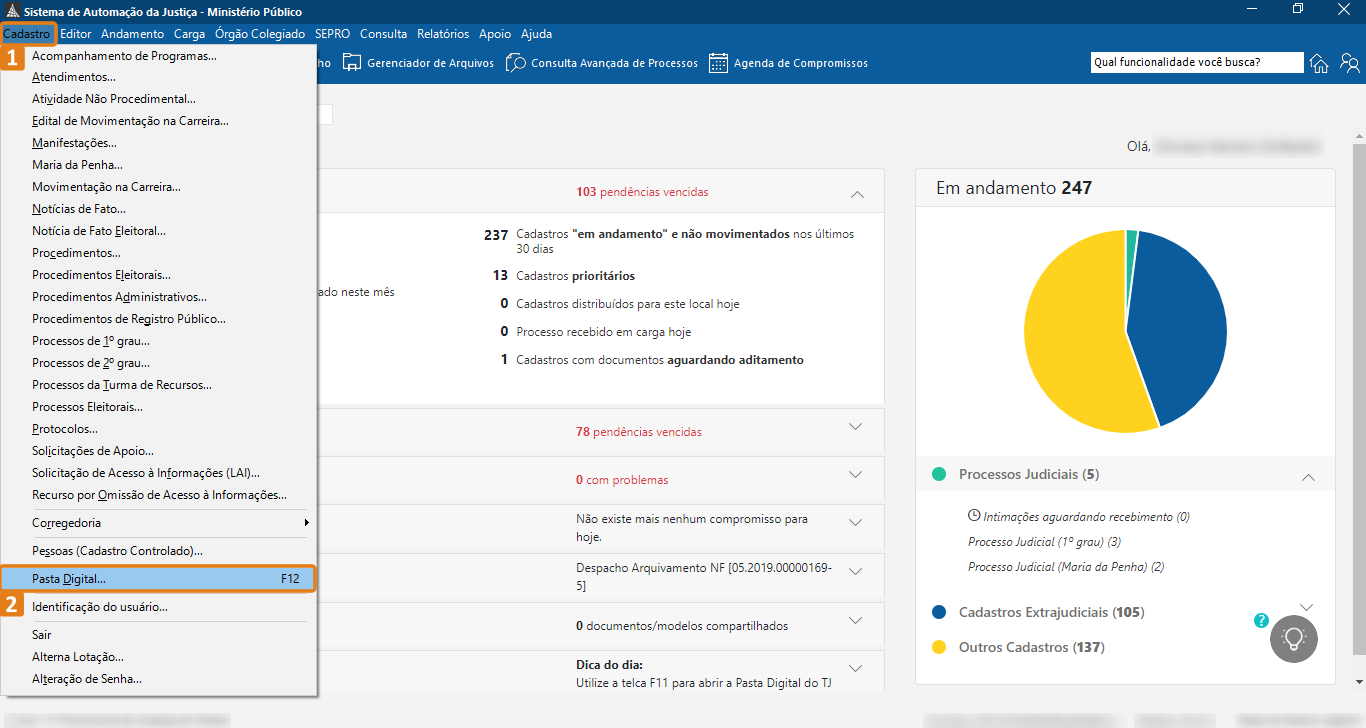Open the Apoio menu
Viewport: 1366px width, 728px height.
(x=495, y=34)
